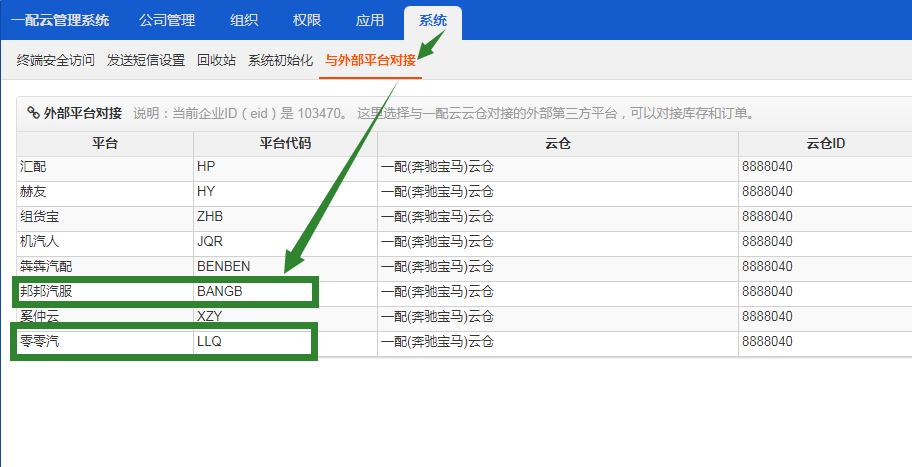Screen dimensions: 912x467
Task: Click the 一配云管理系统 brand title
Action: click(x=60, y=20)
